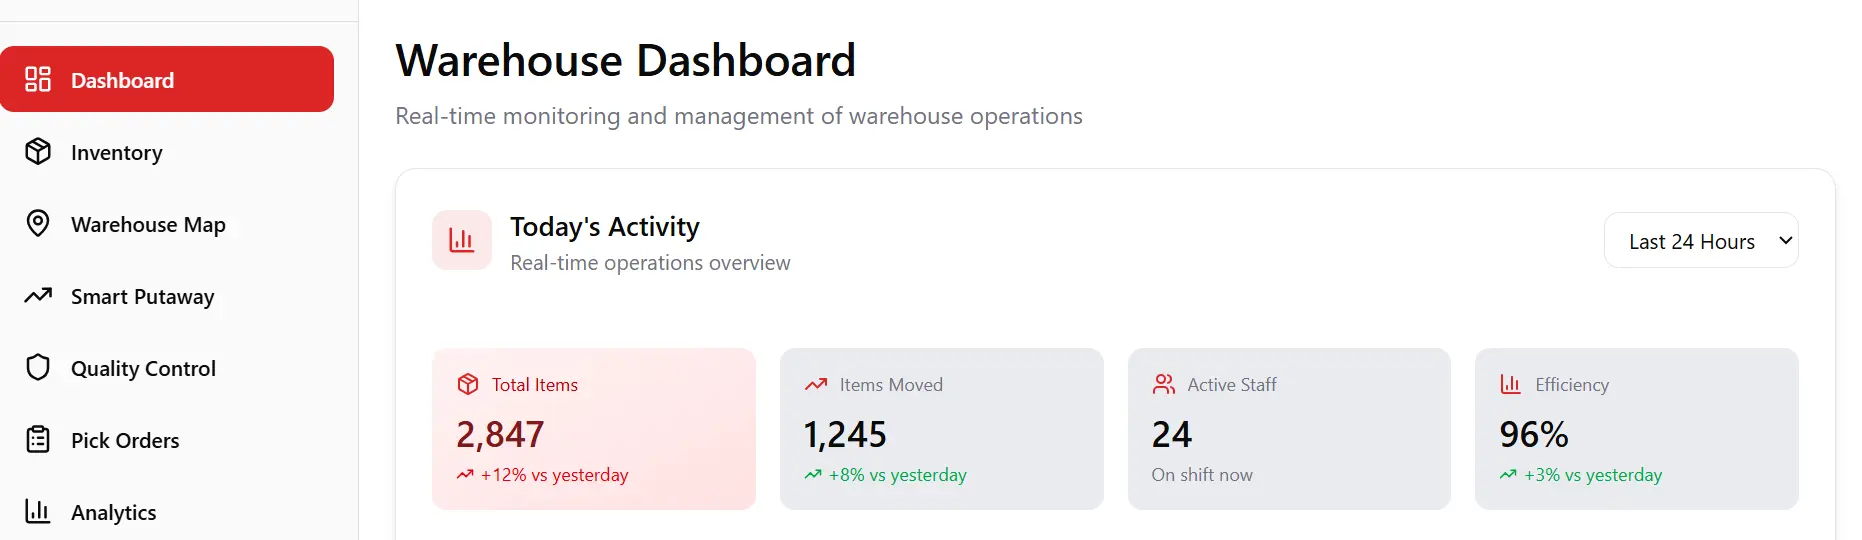The image size is (1862, 540).
Task: Click the Dashboard grid icon in sidebar
Action: pyautogui.click(x=38, y=79)
